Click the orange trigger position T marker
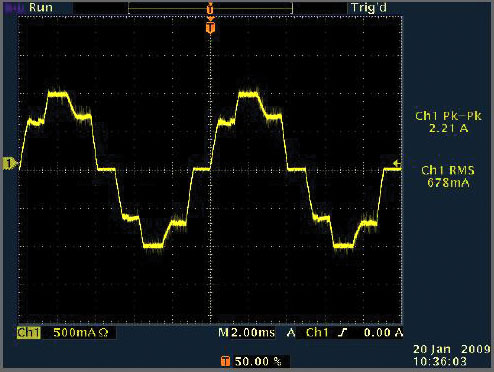The height and width of the screenshot is (372, 494). click(x=210, y=27)
